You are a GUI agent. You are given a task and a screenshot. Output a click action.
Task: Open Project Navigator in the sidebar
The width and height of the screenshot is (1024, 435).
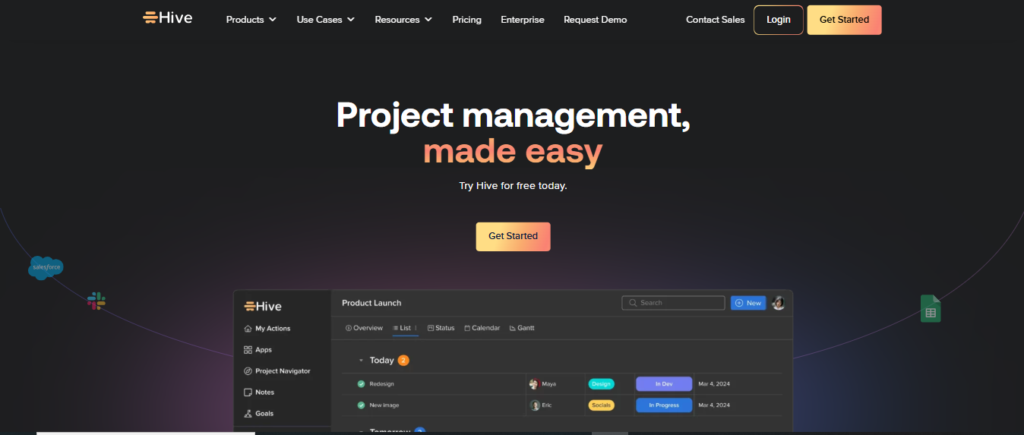coord(277,371)
